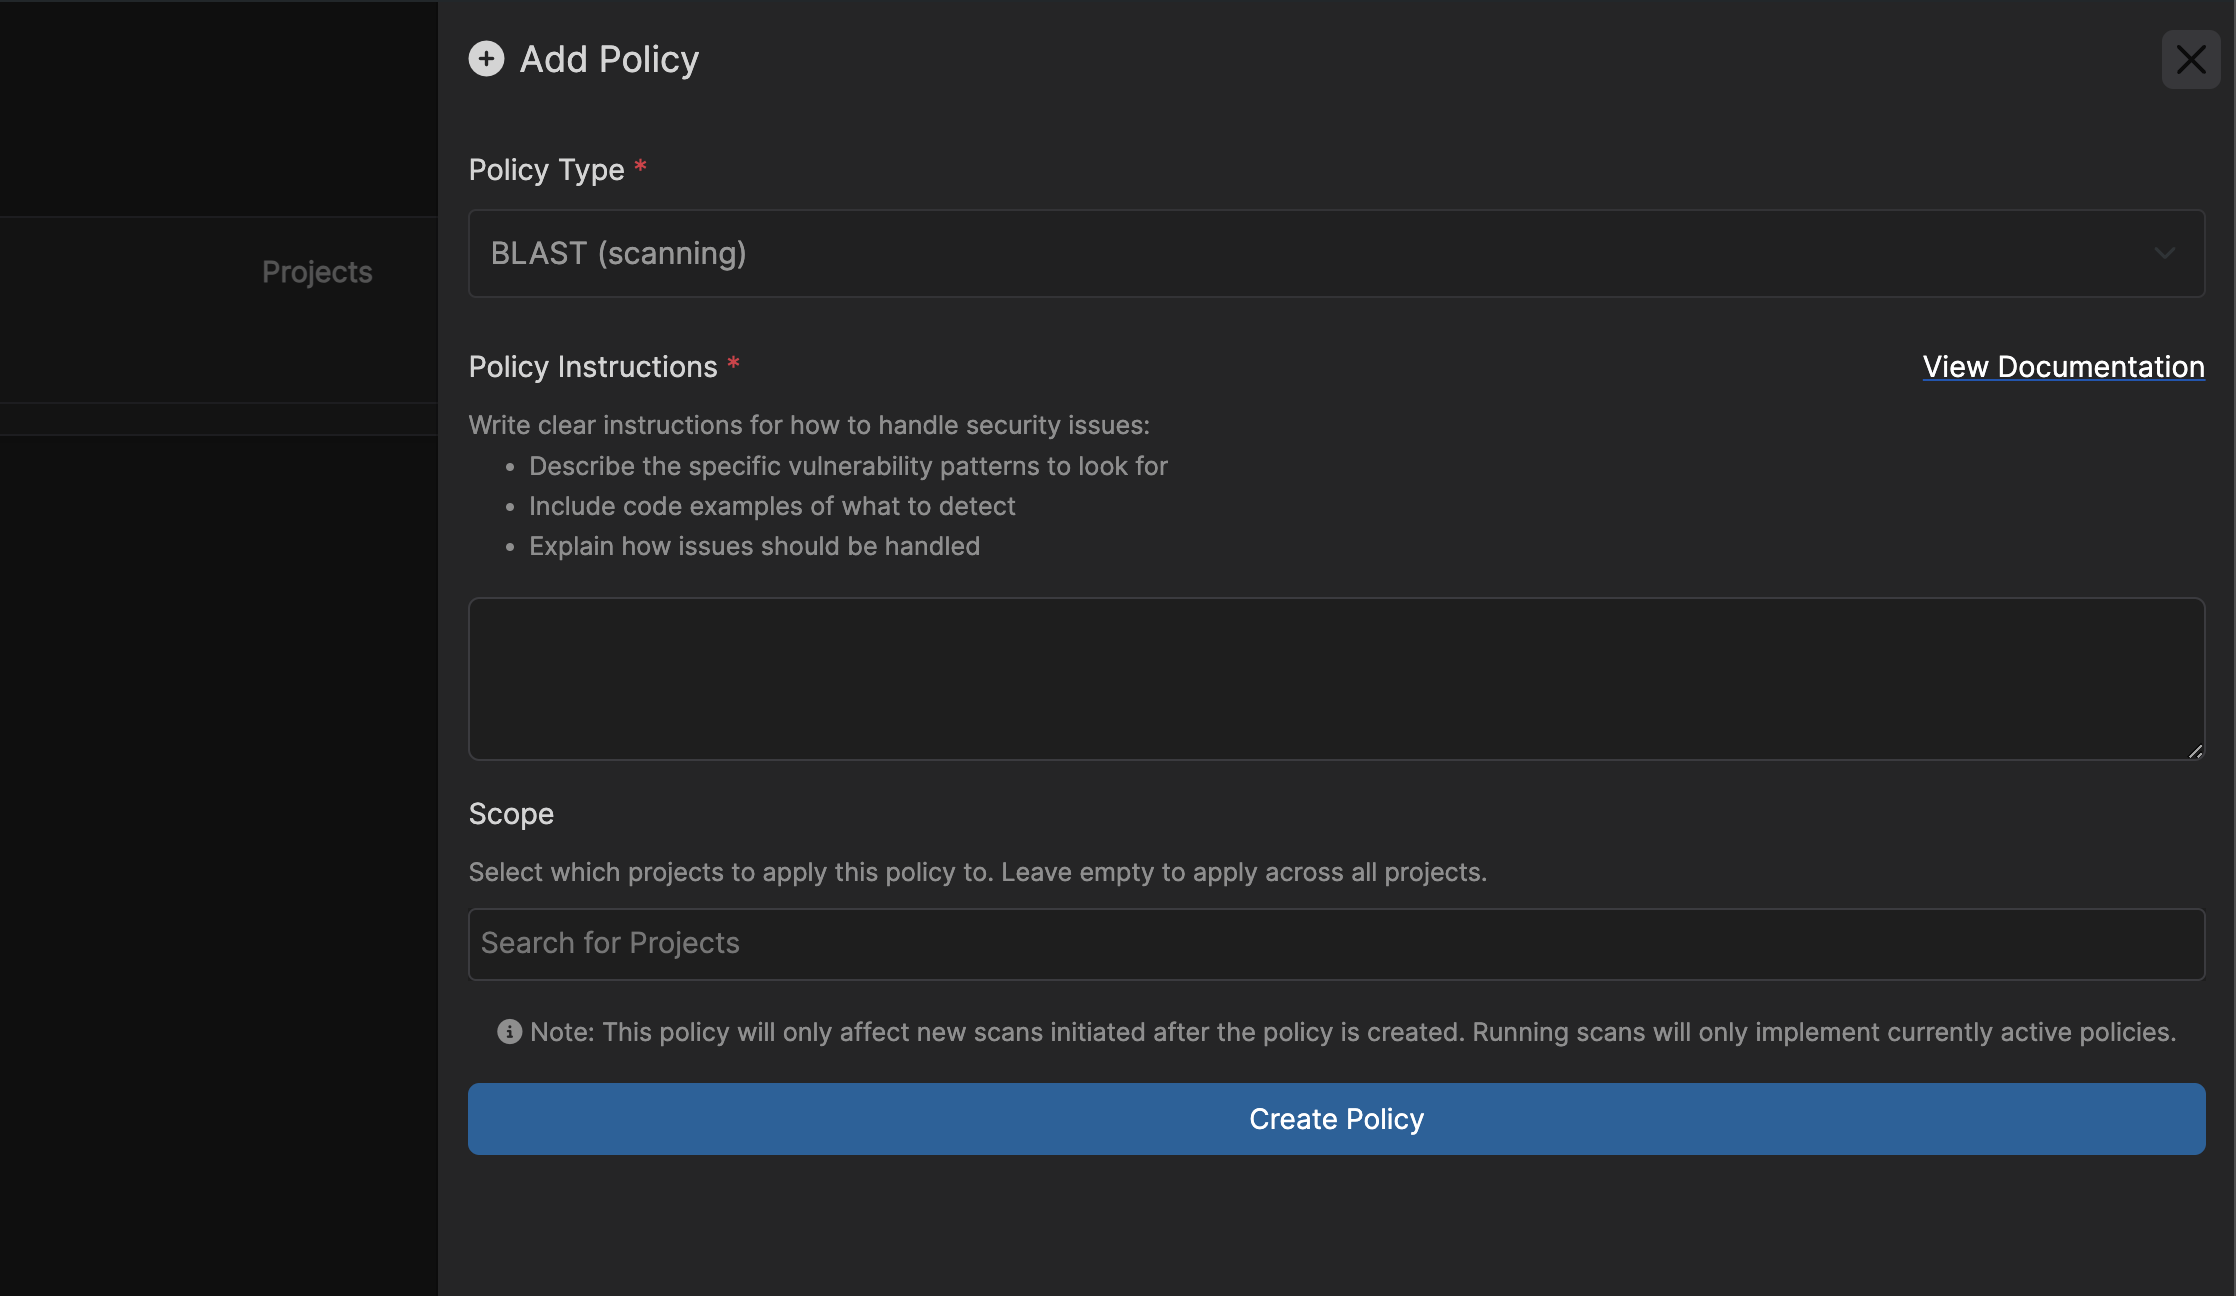Screen dimensions: 2236x1296
Task: Select the BLAST (scanning) value text
Action: tap(618, 254)
